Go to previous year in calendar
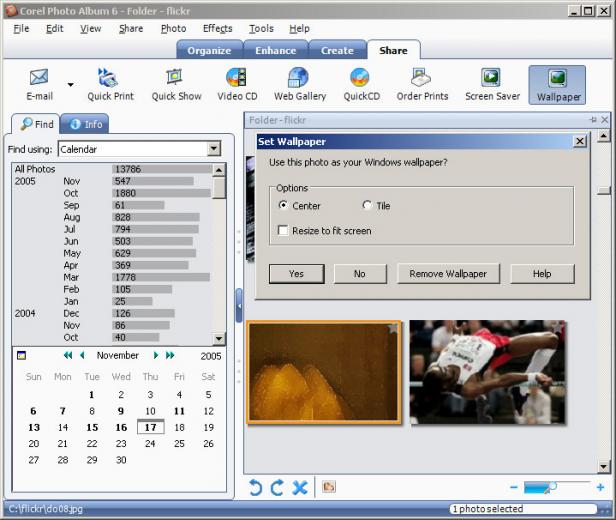Screen dimensions: 616x520 click(x=68, y=355)
